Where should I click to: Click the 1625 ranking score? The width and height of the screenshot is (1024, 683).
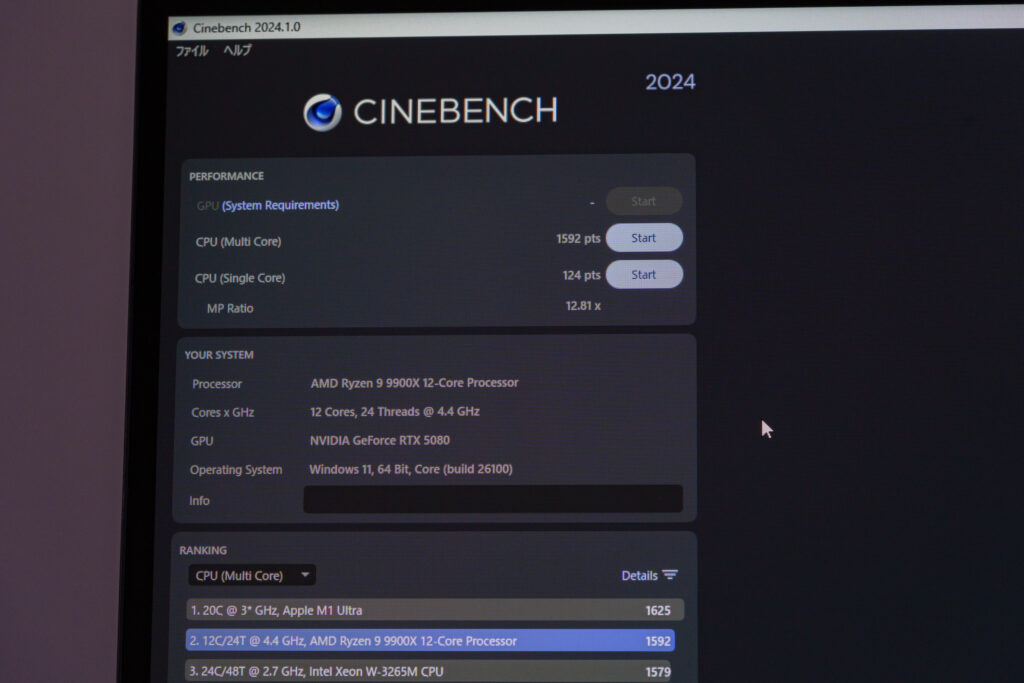point(658,611)
